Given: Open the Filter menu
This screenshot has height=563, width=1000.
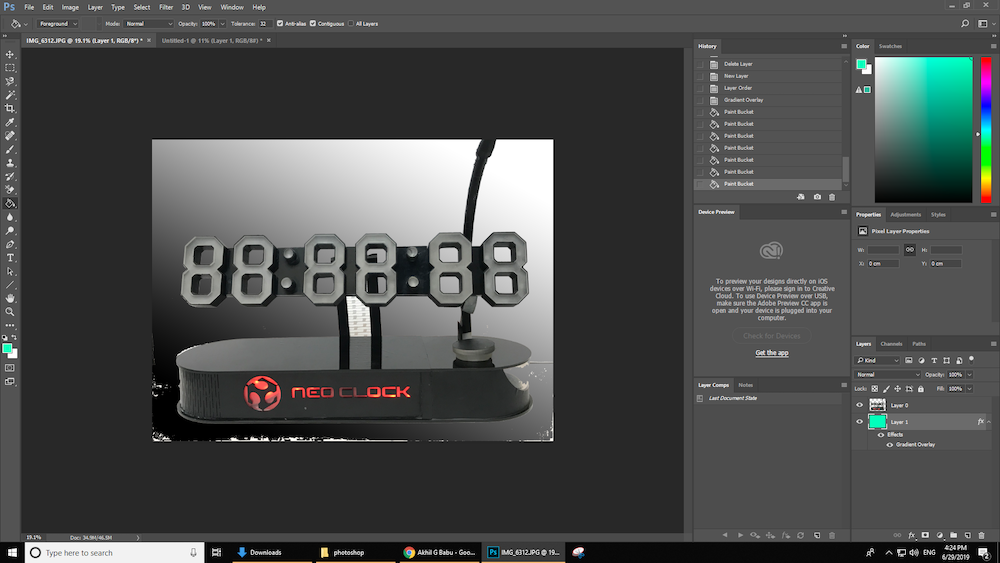Looking at the screenshot, I should [166, 7].
